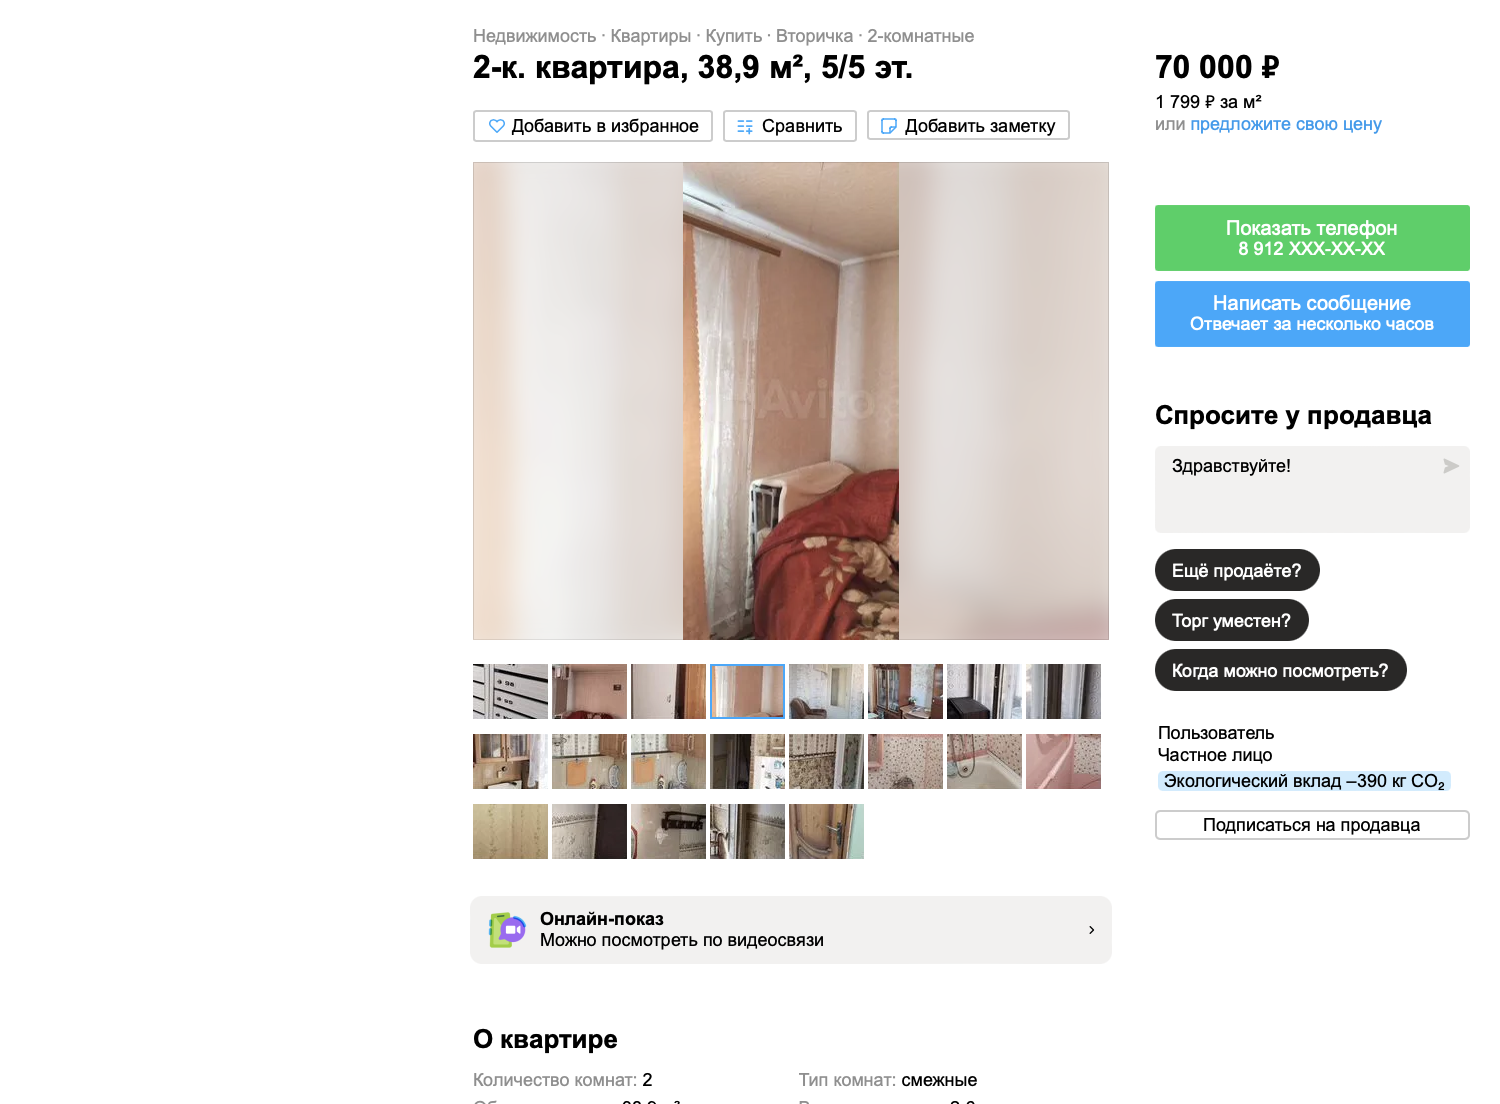Click the Написать сообщение button
Screen dimensions: 1500x1104
tap(1312, 314)
